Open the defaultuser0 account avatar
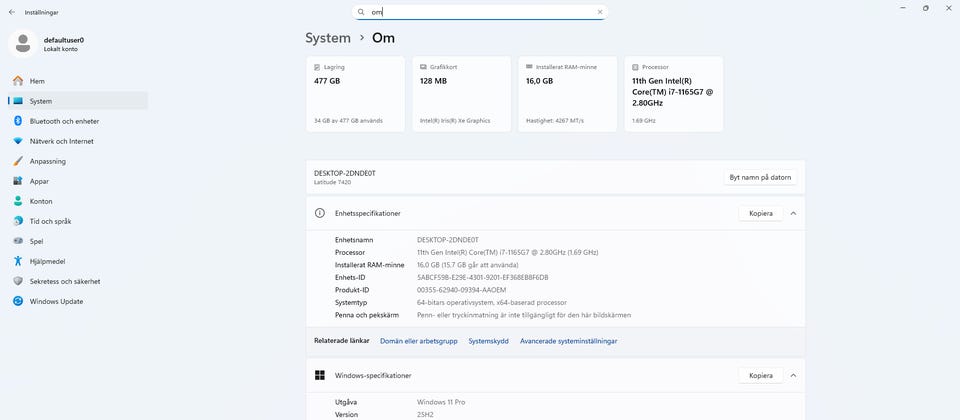 23,43
